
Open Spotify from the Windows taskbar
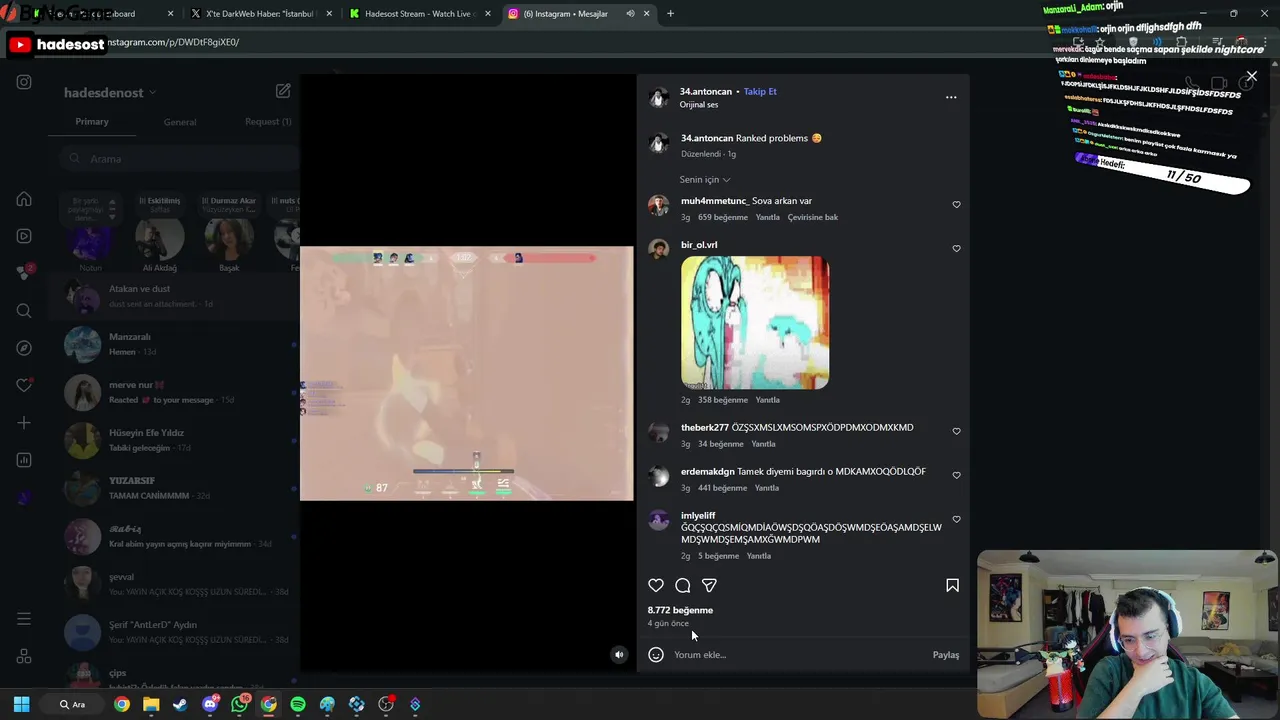298,704
